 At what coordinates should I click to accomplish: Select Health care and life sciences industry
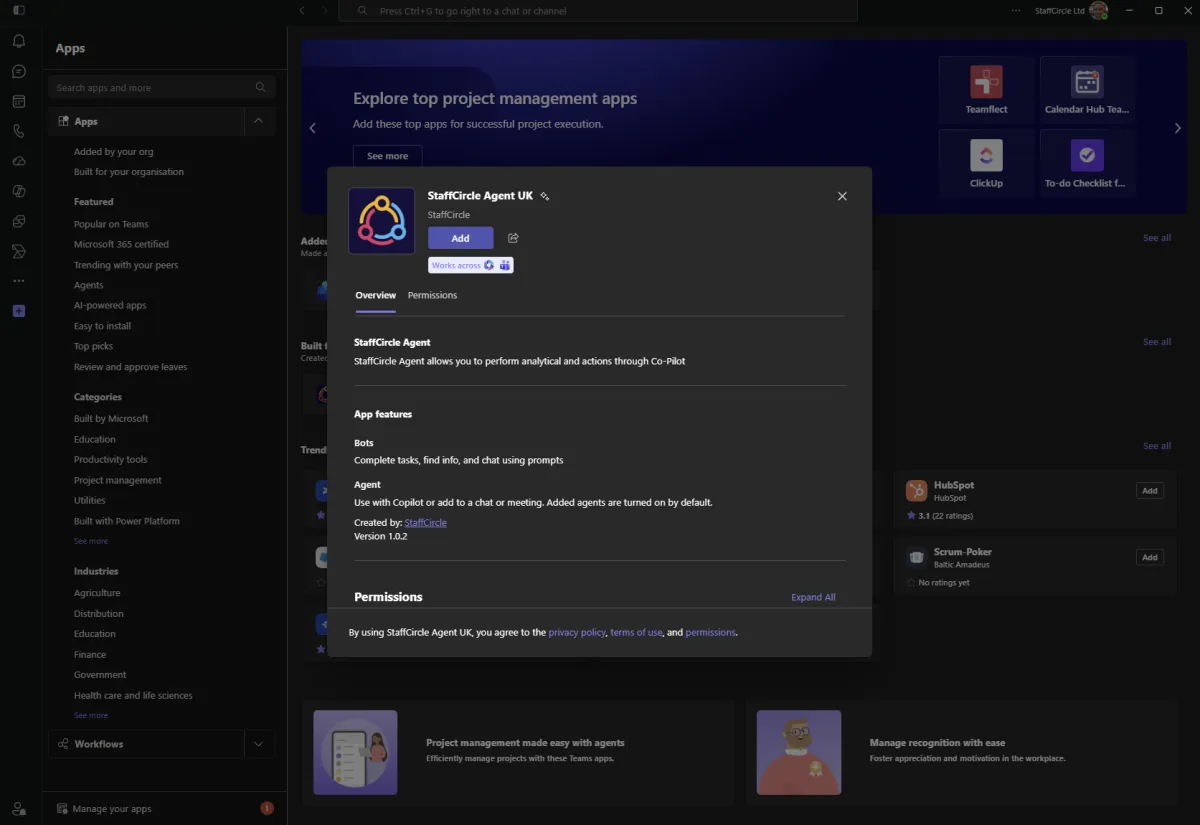(x=133, y=695)
